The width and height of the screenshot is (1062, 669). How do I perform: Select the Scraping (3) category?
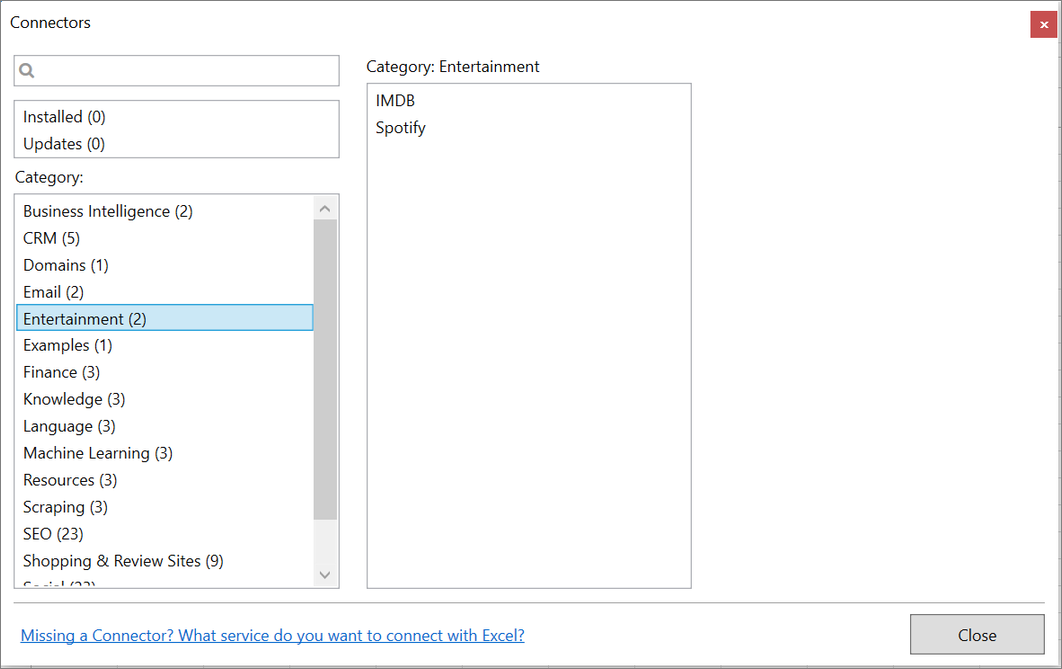66,507
